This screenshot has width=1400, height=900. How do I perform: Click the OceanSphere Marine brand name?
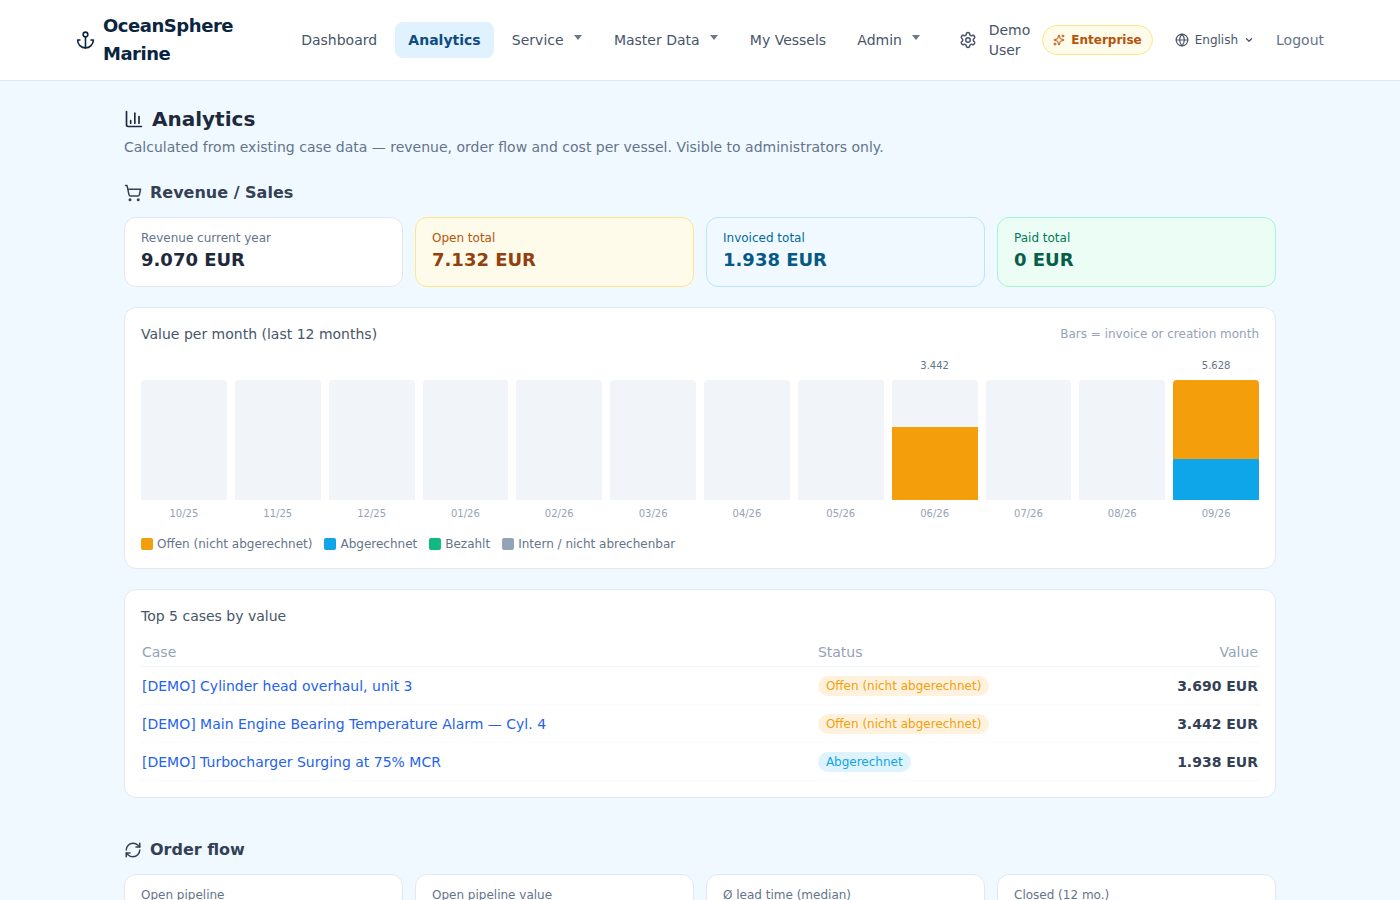[x=168, y=40]
